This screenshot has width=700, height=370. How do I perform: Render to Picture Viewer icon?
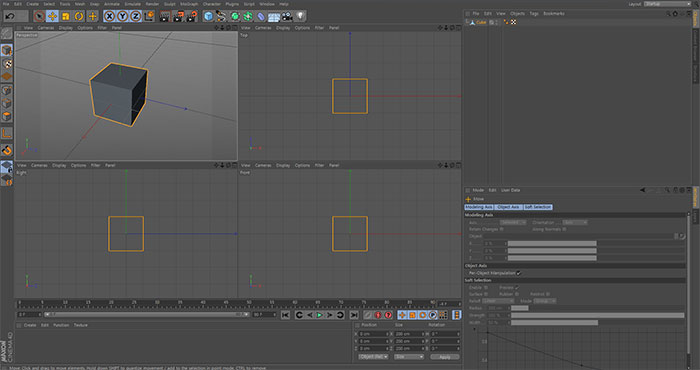tap(179, 17)
